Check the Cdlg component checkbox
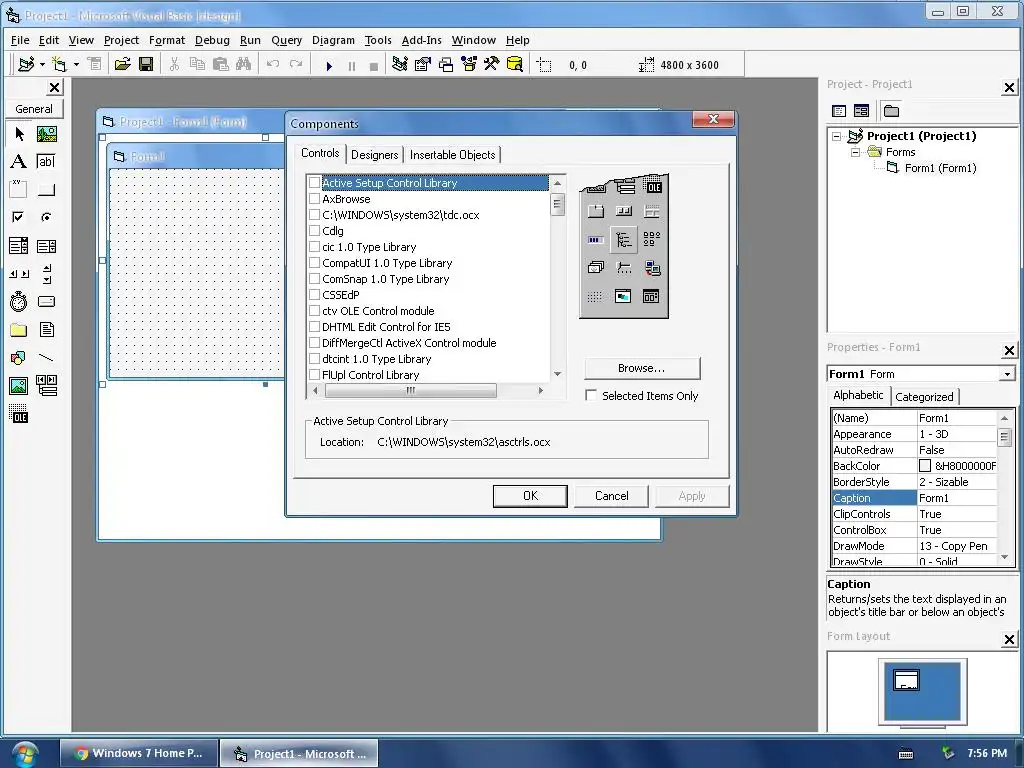The image size is (1024, 768). tap(314, 231)
